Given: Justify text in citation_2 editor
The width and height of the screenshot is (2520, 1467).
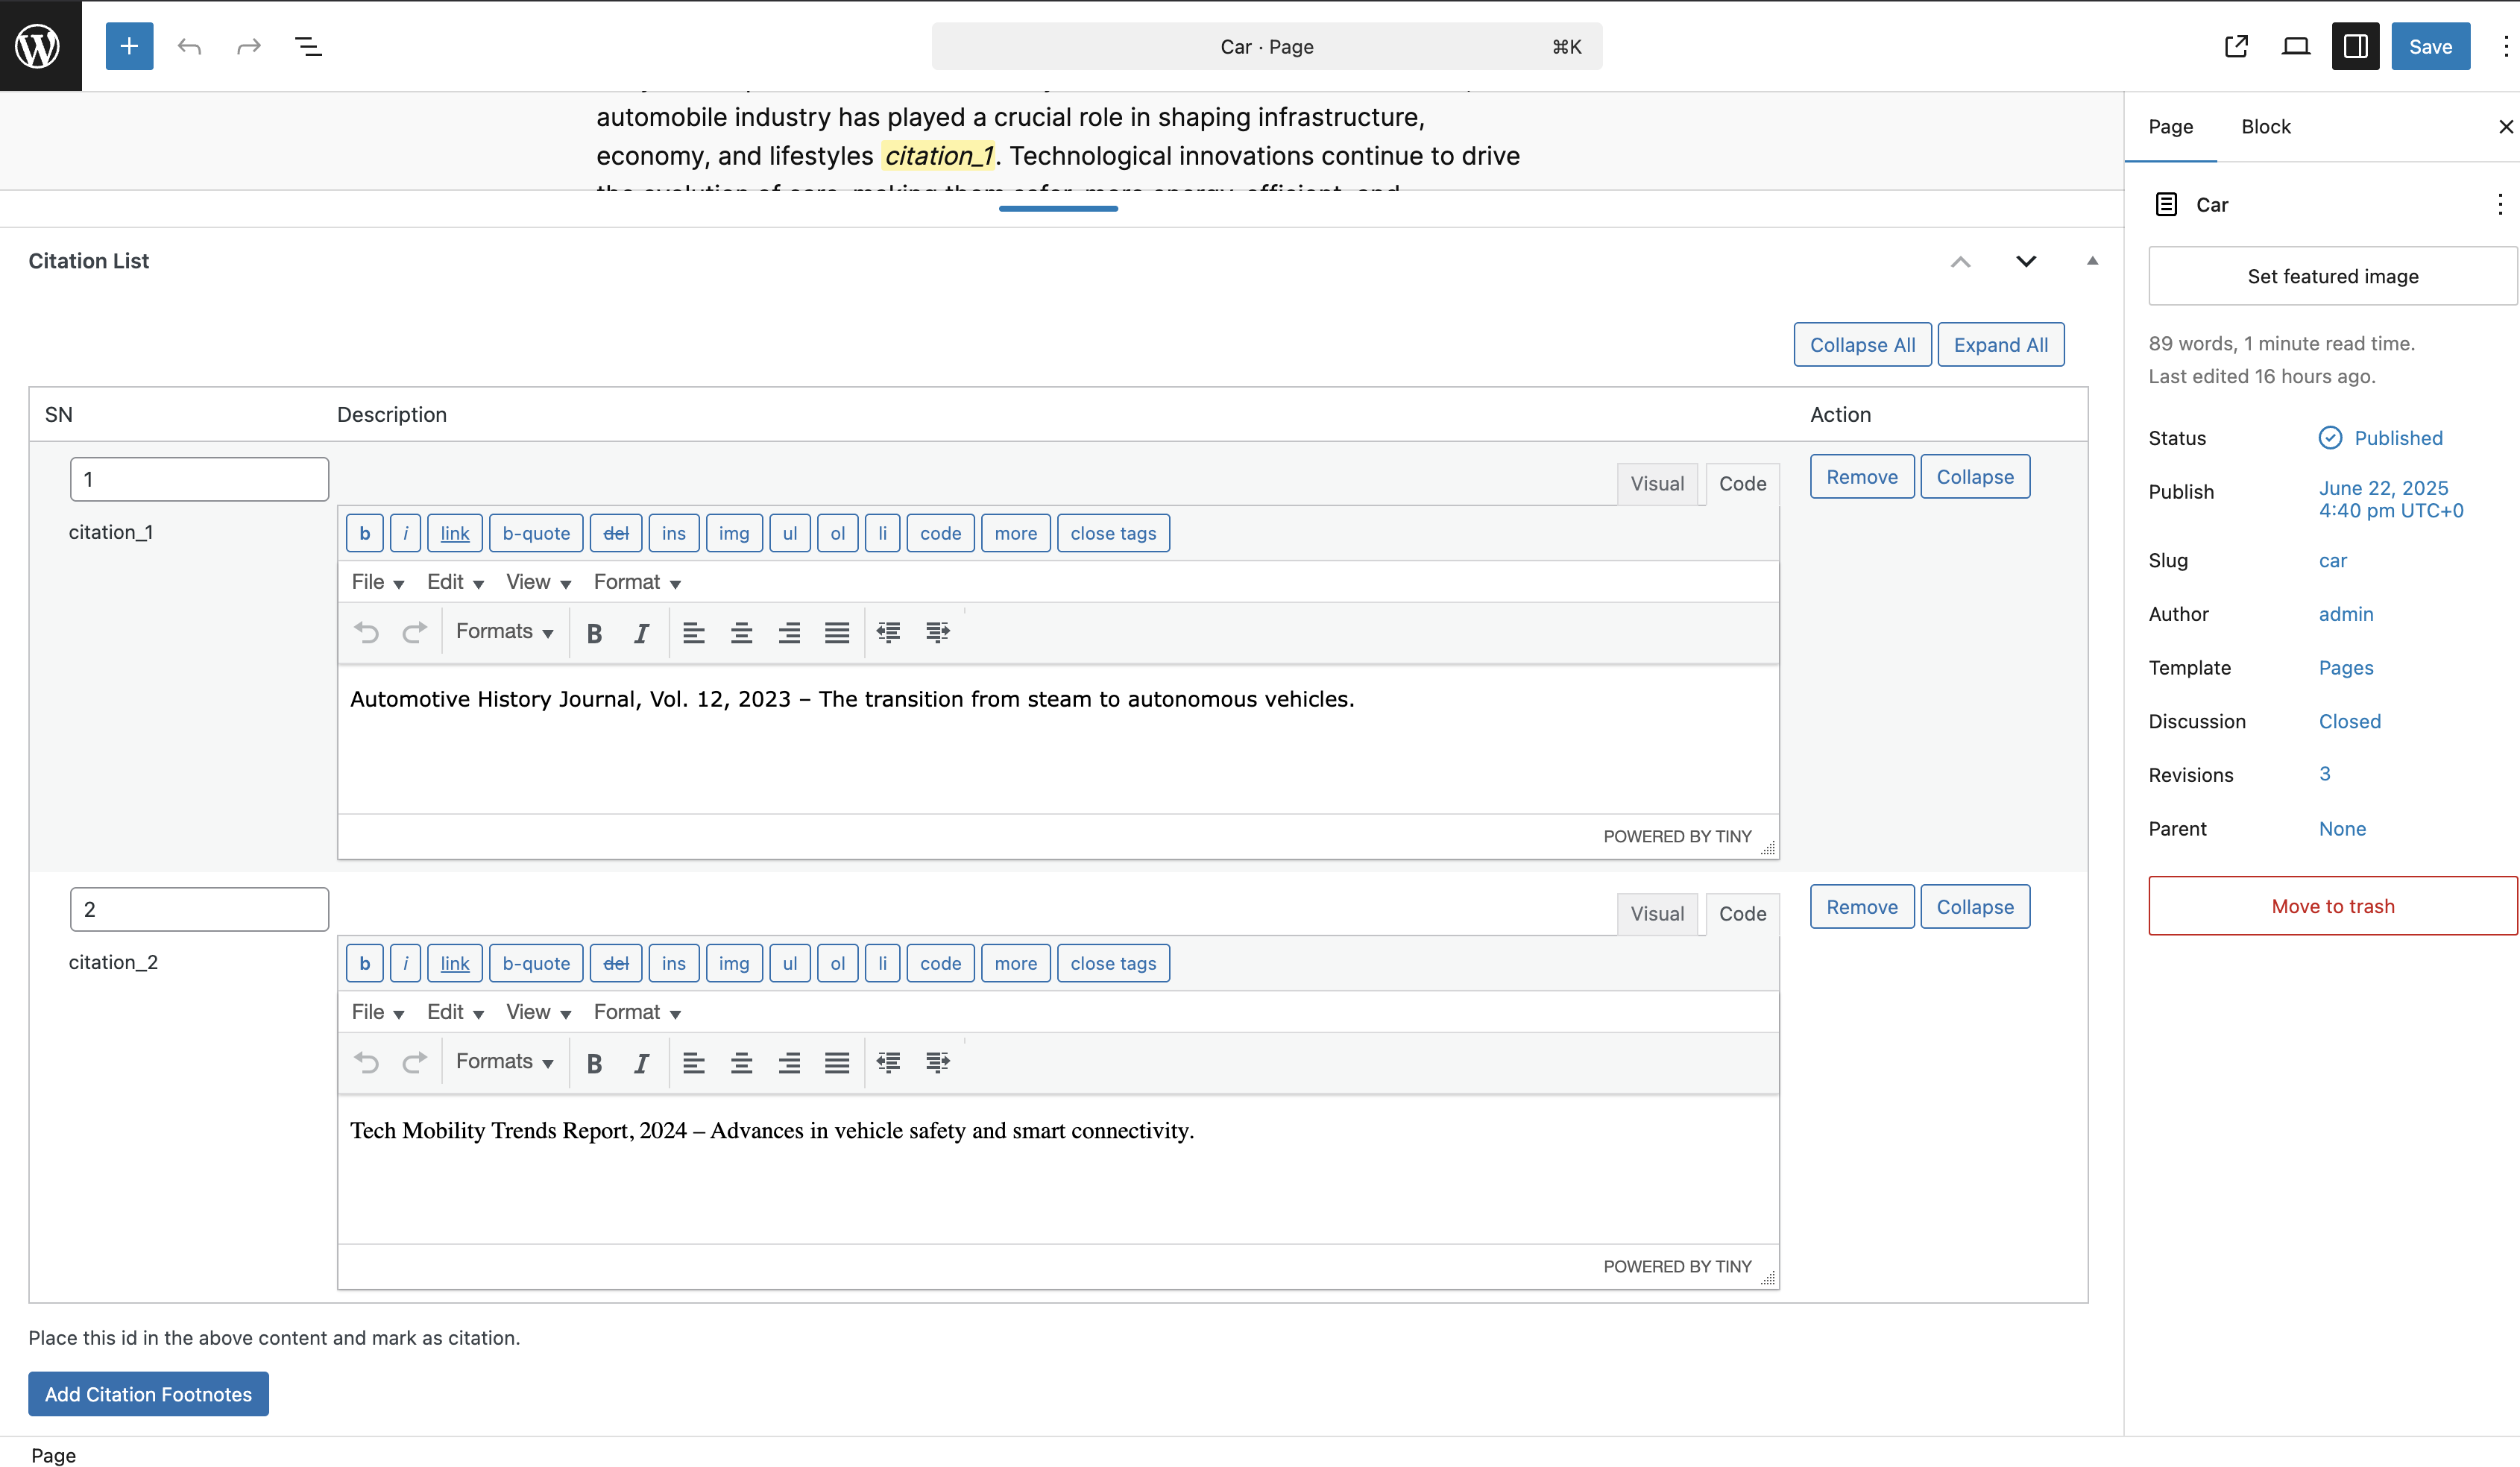Looking at the screenshot, I should tap(837, 1063).
